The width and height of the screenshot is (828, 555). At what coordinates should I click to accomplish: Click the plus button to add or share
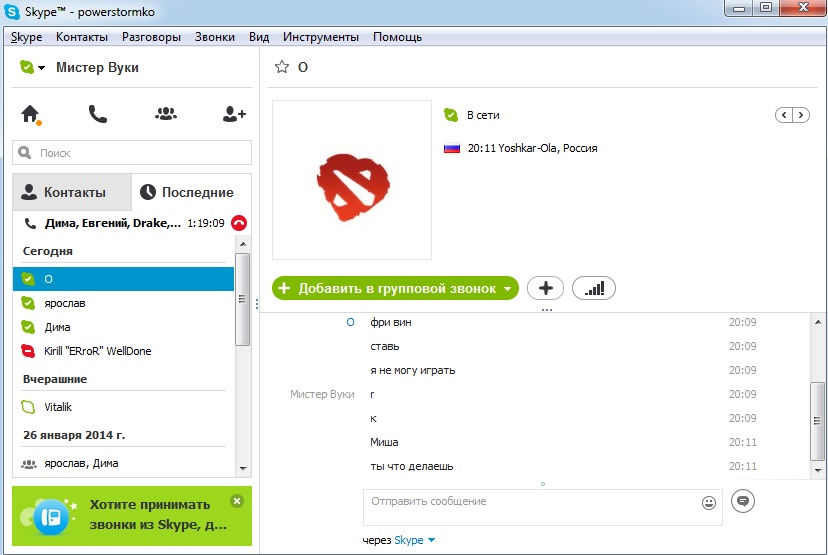(545, 288)
